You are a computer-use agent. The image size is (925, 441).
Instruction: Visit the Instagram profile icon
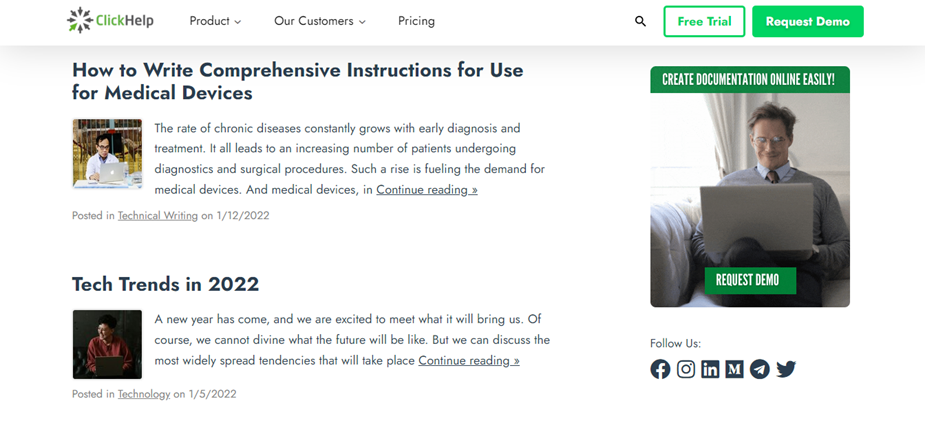[686, 369]
